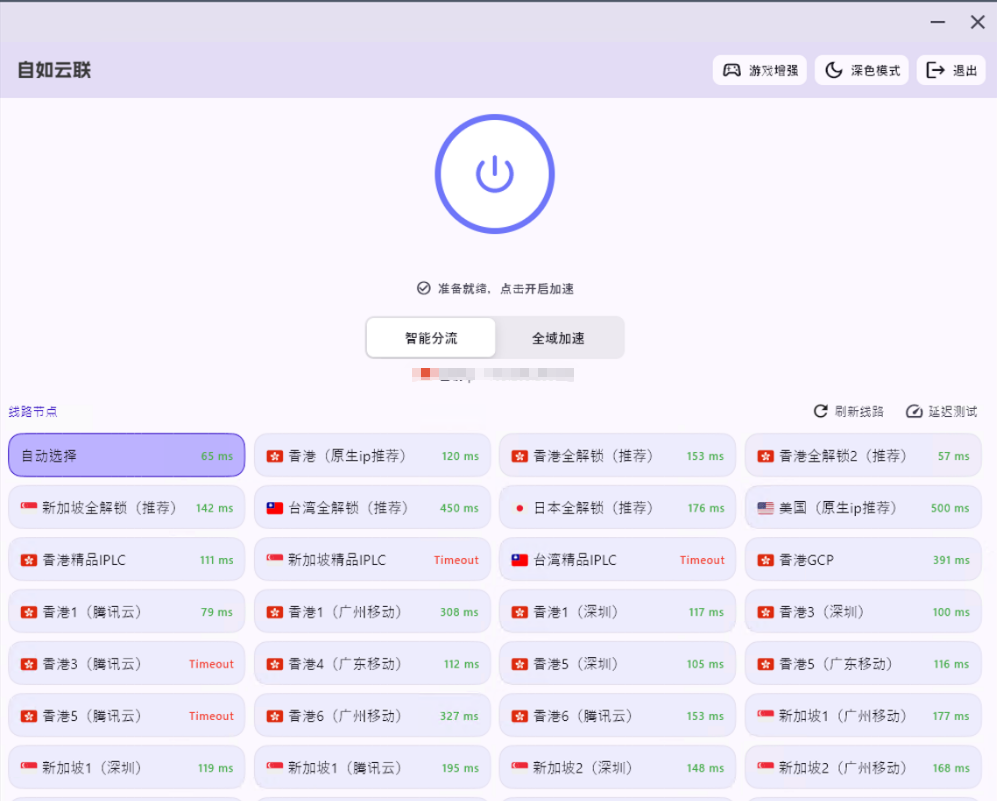
Task: Click the Hong Kong flag on 香港精品IPLC node
Action: point(27,559)
